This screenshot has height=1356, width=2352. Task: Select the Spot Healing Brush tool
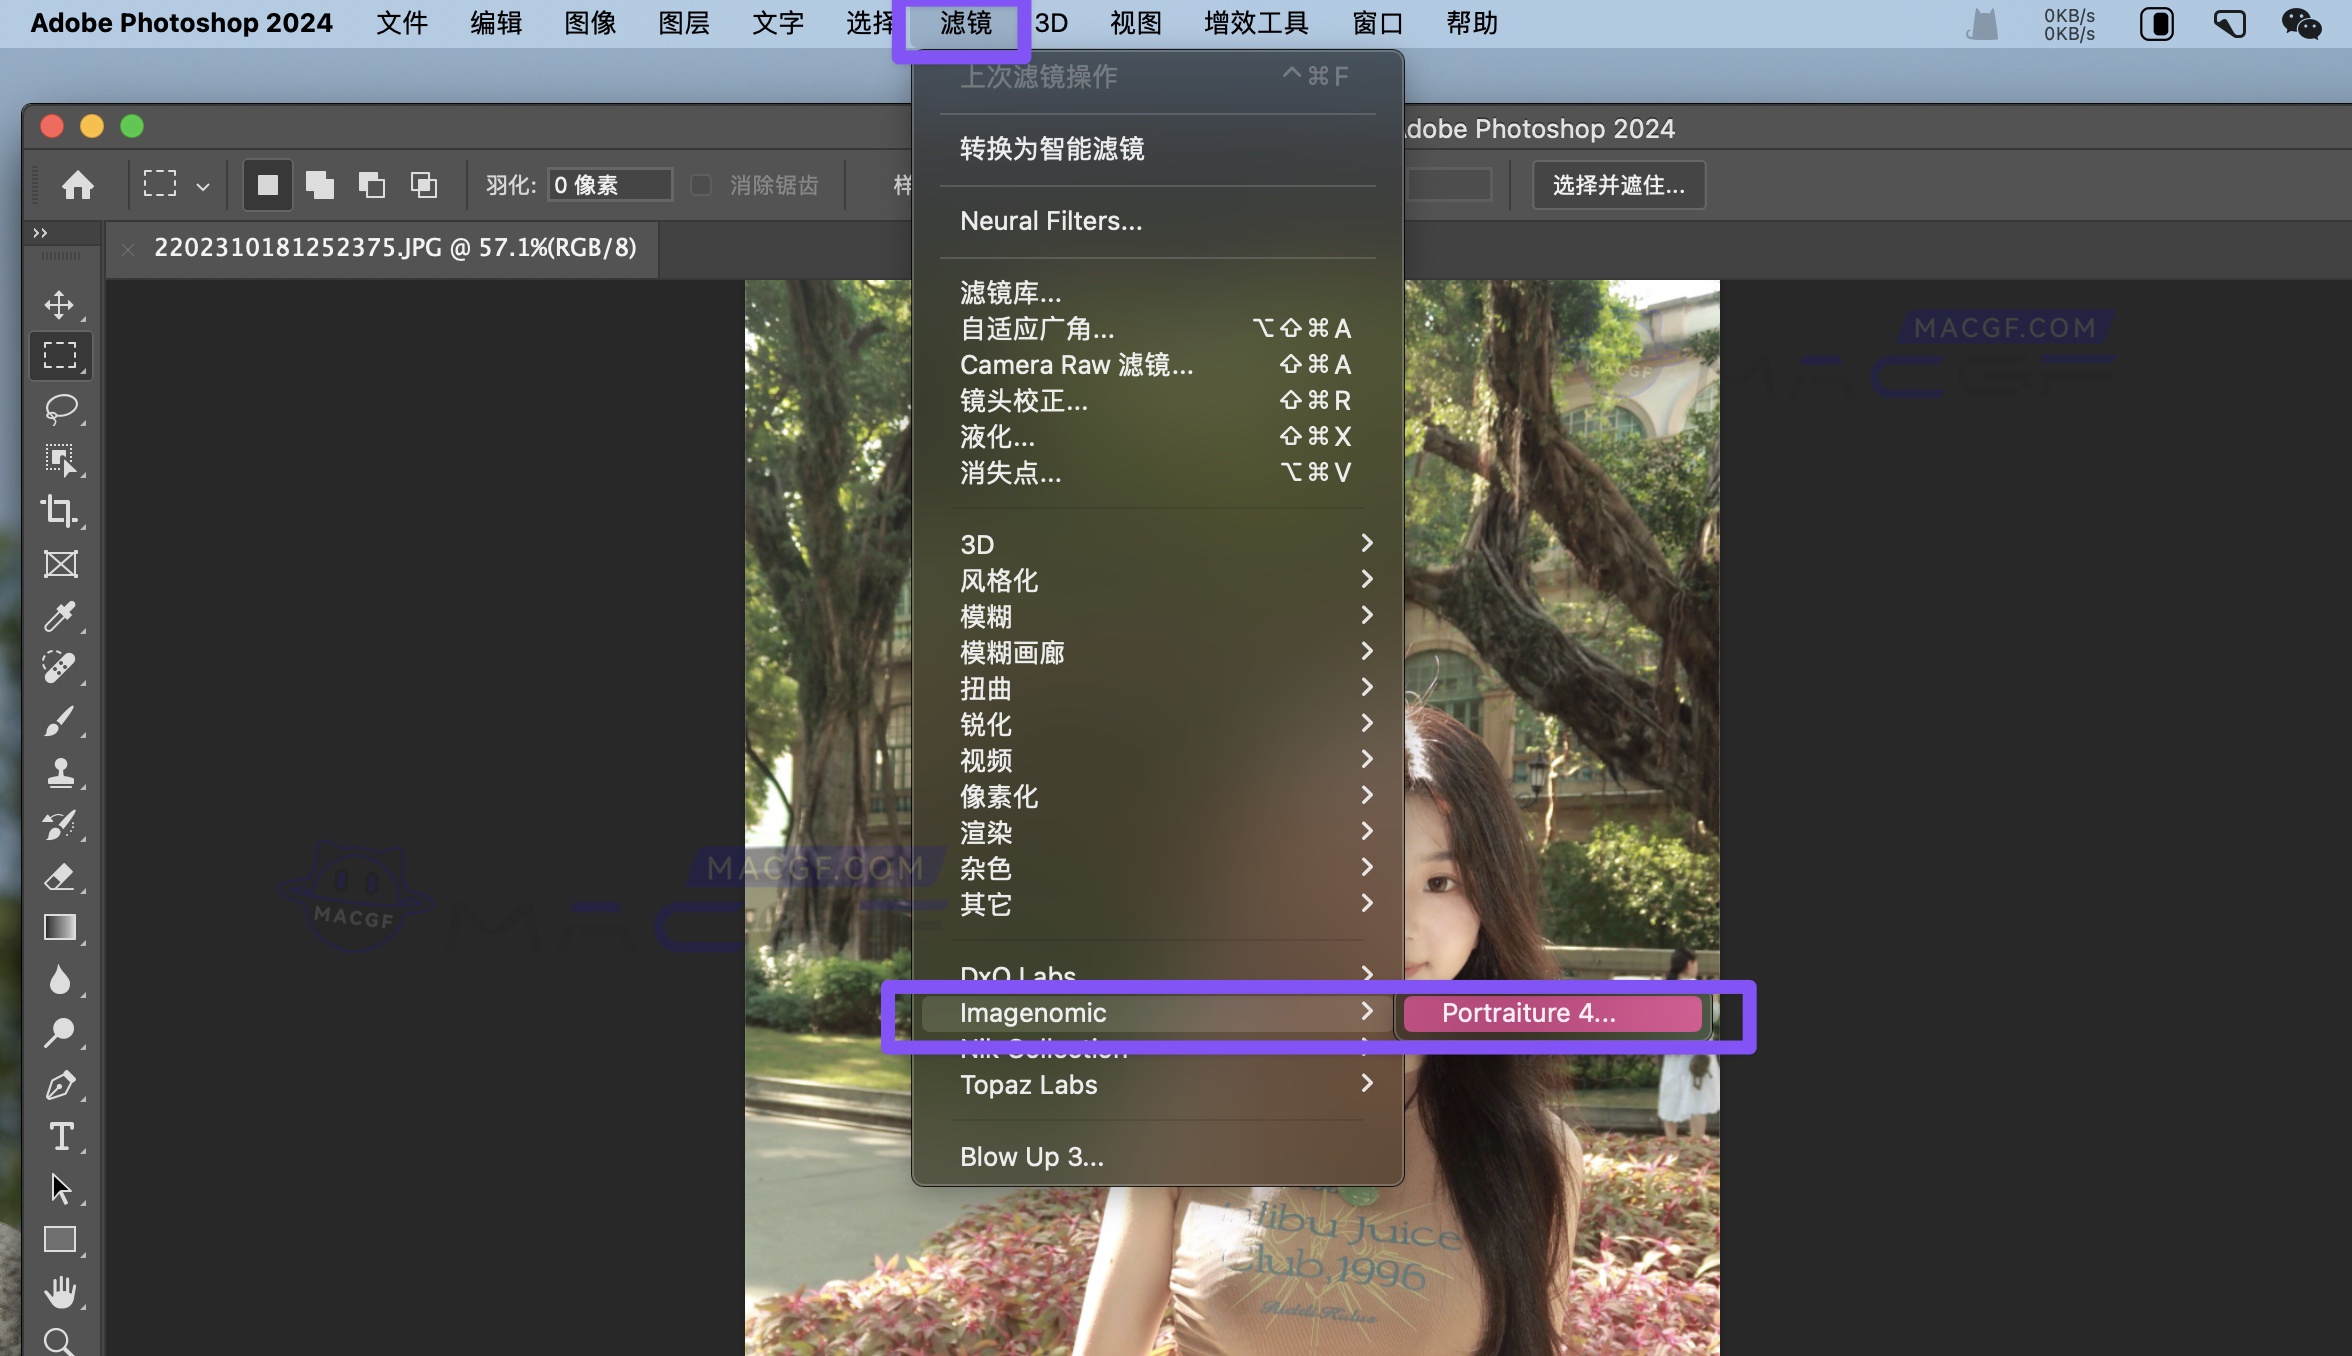[61, 667]
